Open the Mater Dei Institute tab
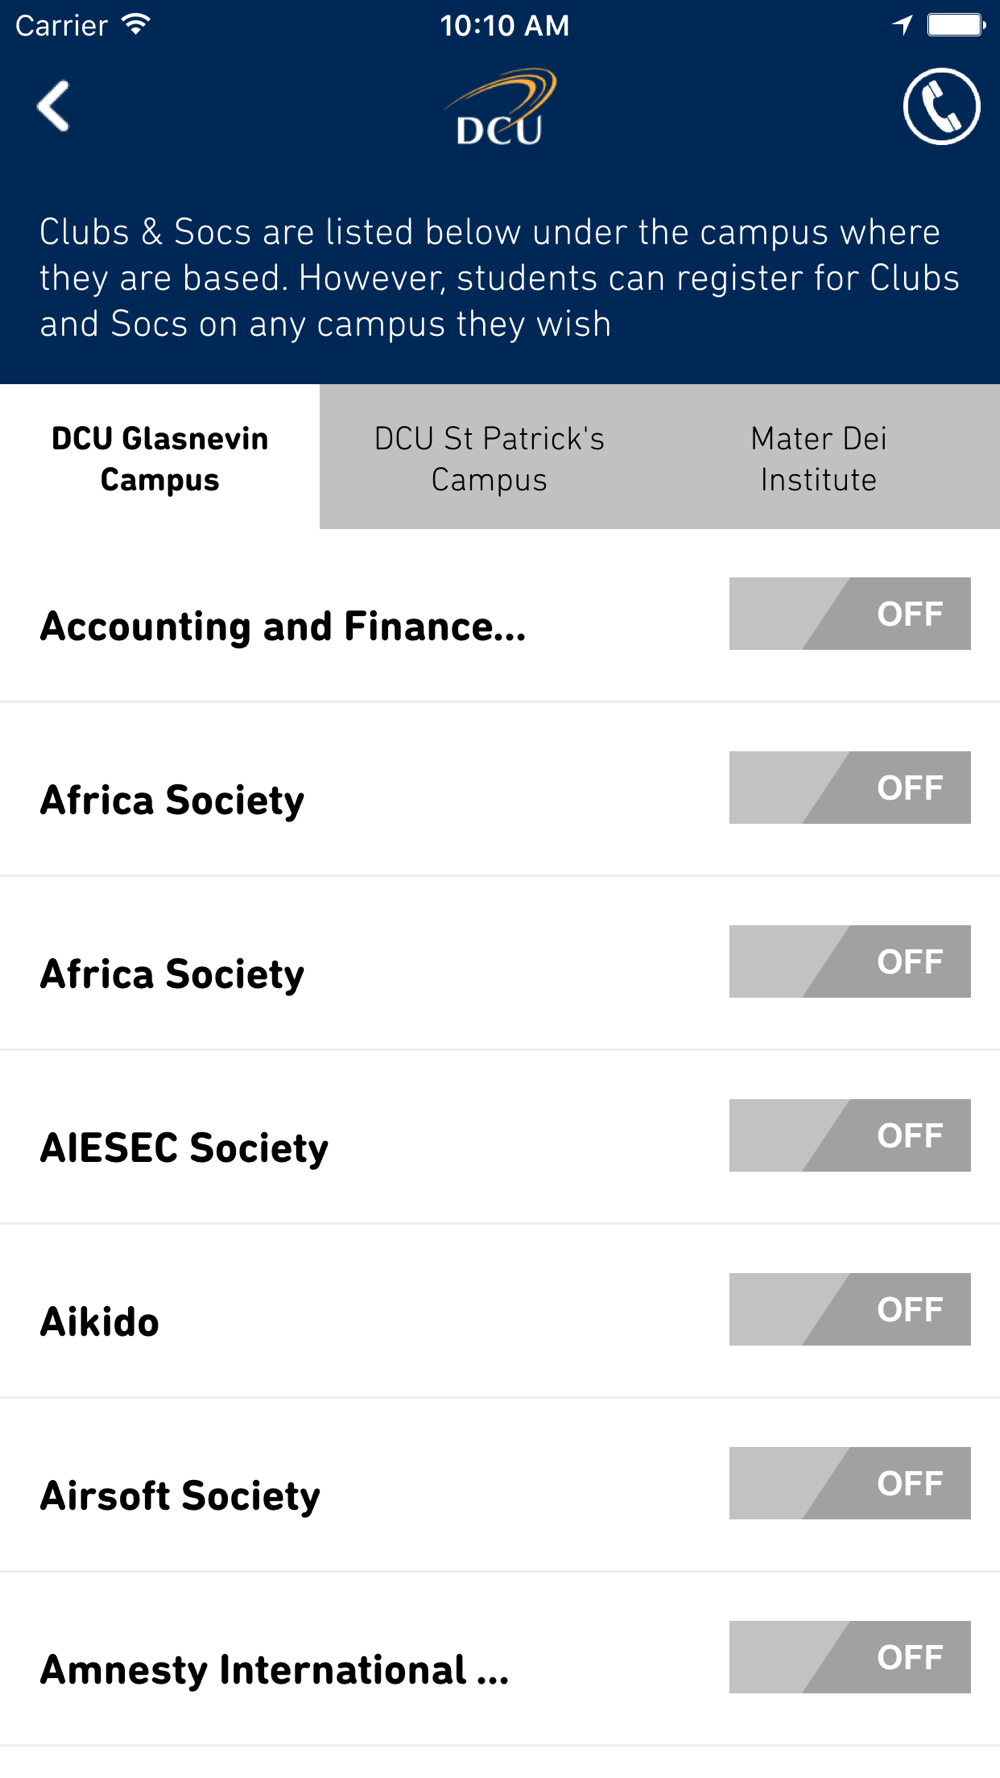Viewport: 1000px width, 1778px height. (x=819, y=458)
